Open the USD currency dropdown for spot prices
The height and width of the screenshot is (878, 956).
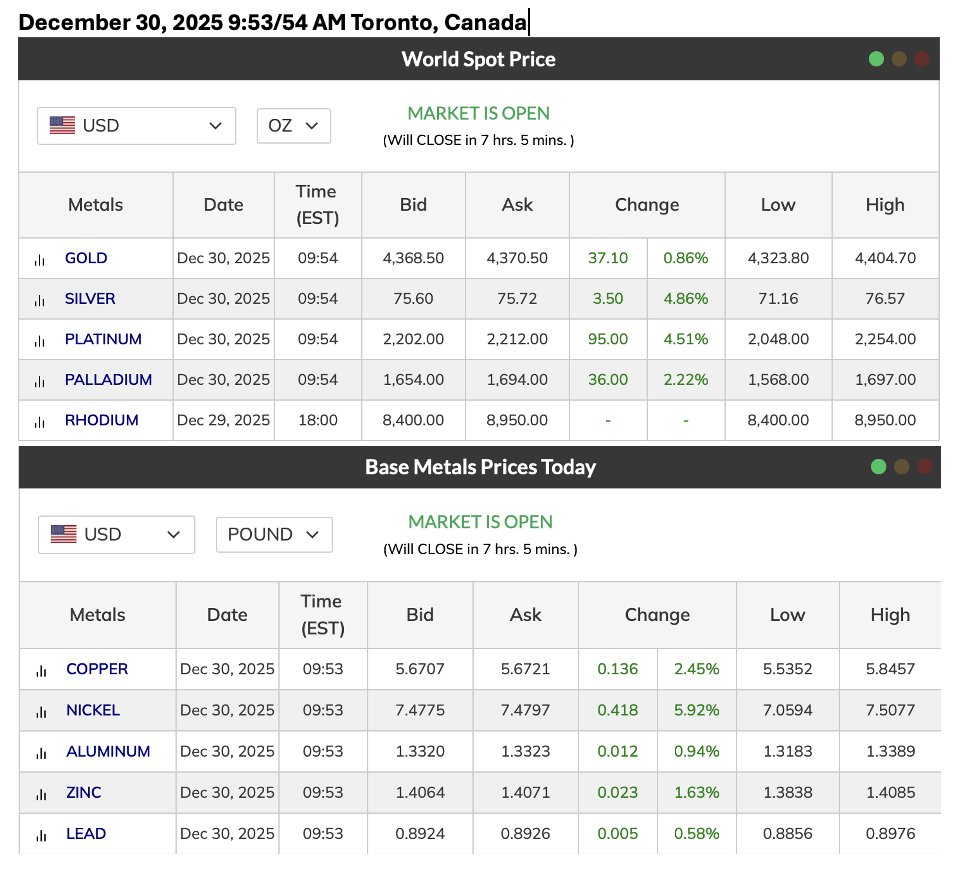135,125
